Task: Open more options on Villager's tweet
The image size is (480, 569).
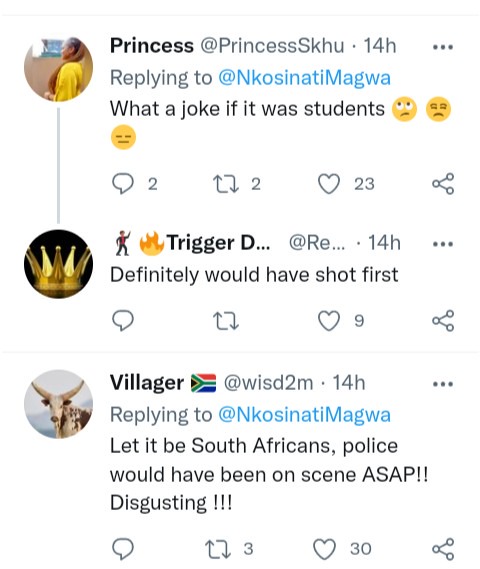Action: click(443, 384)
